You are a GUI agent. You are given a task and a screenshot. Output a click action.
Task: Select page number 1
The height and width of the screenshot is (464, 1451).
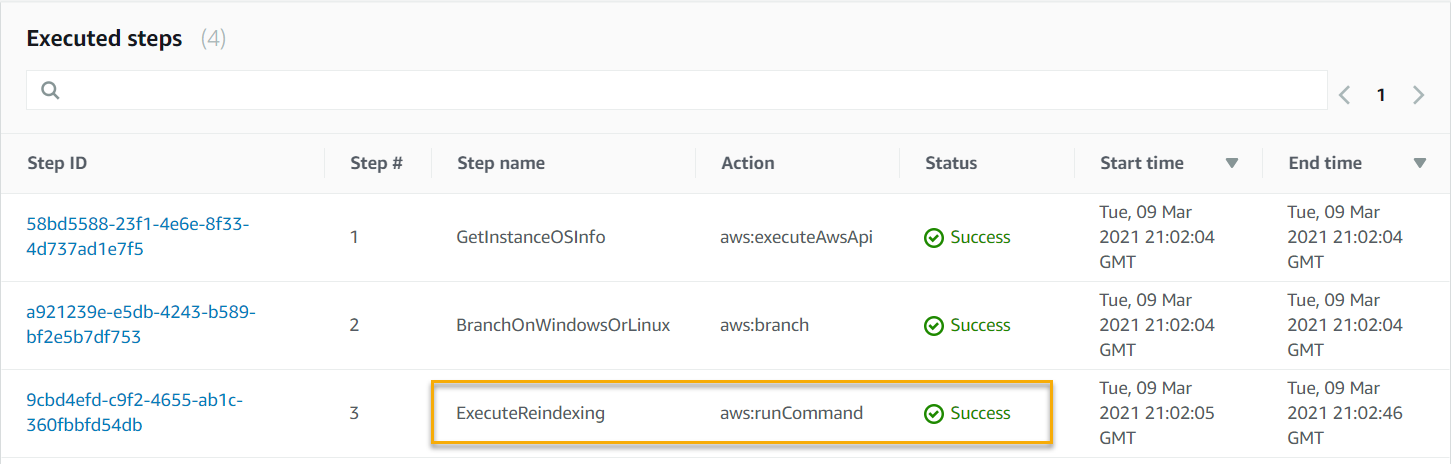pyautogui.click(x=1381, y=95)
